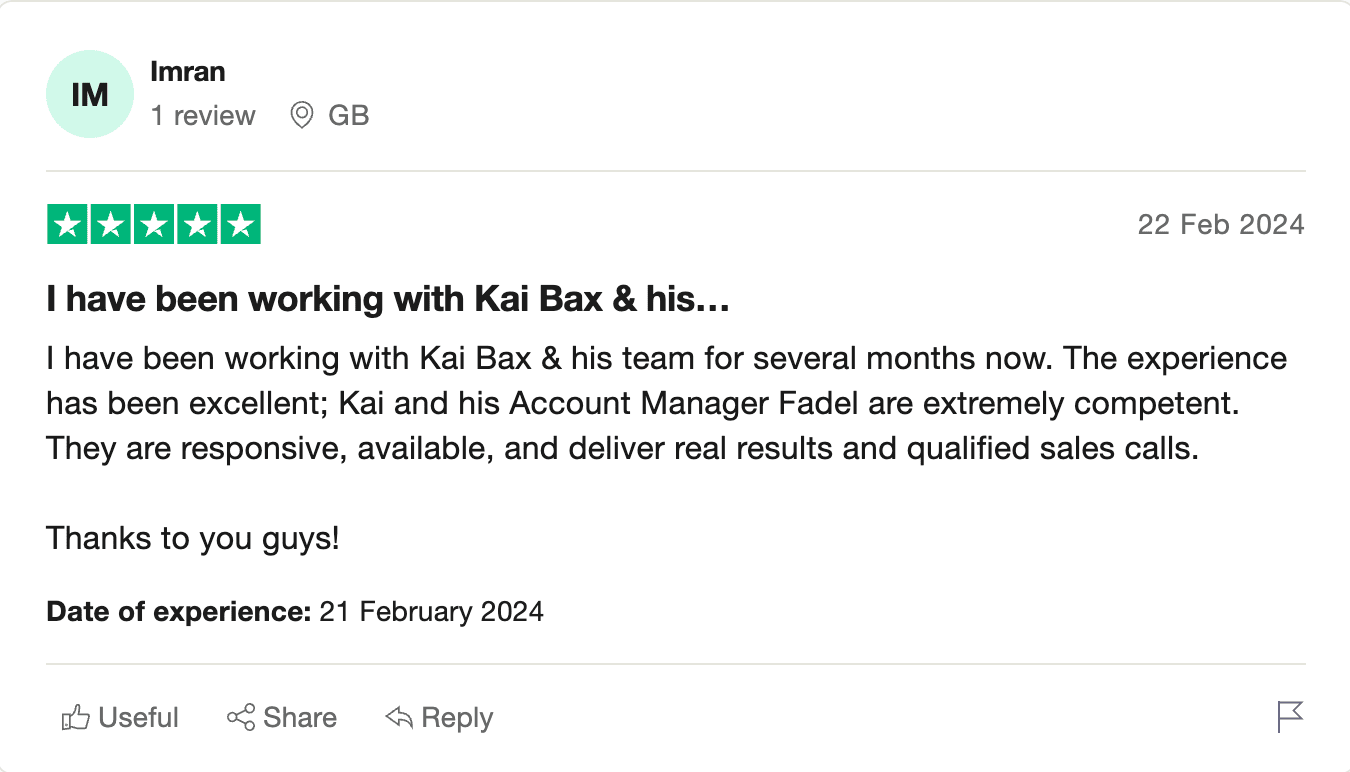Click the fifth green rating star

click(240, 225)
